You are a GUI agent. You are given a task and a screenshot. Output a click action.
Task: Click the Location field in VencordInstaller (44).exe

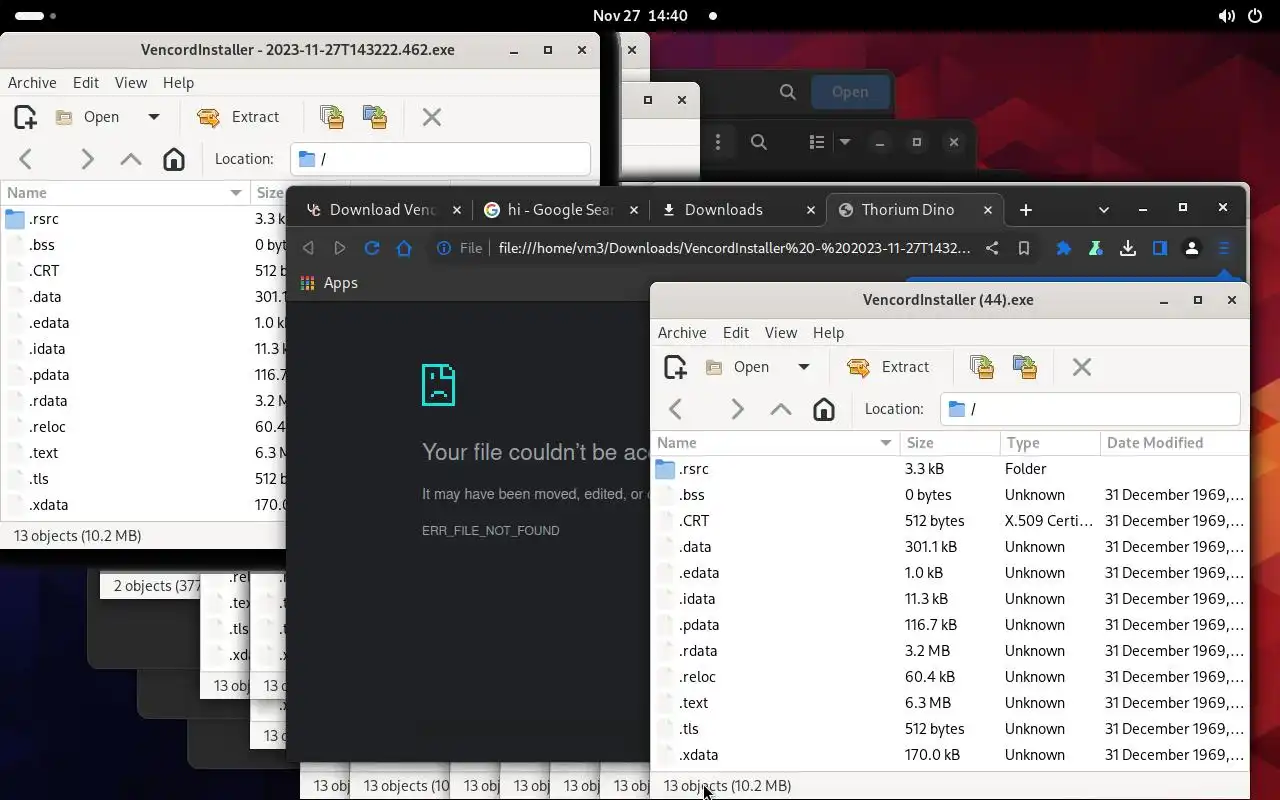pyautogui.click(x=1090, y=409)
